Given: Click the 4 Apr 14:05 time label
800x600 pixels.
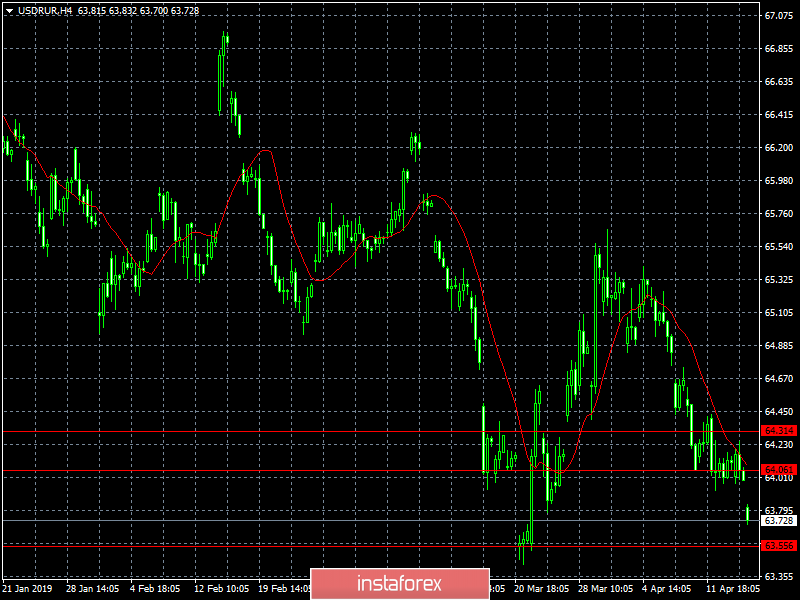Looking at the screenshot, I should coord(667,588).
